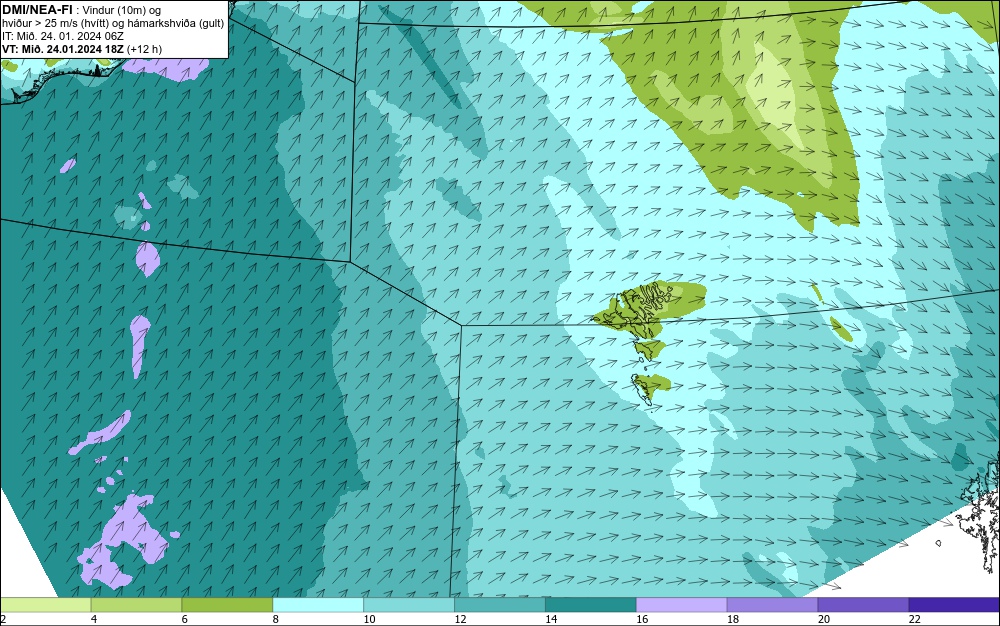Click the coastline outline at the right edge
1000x626 pixels.
tap(980, 516)
